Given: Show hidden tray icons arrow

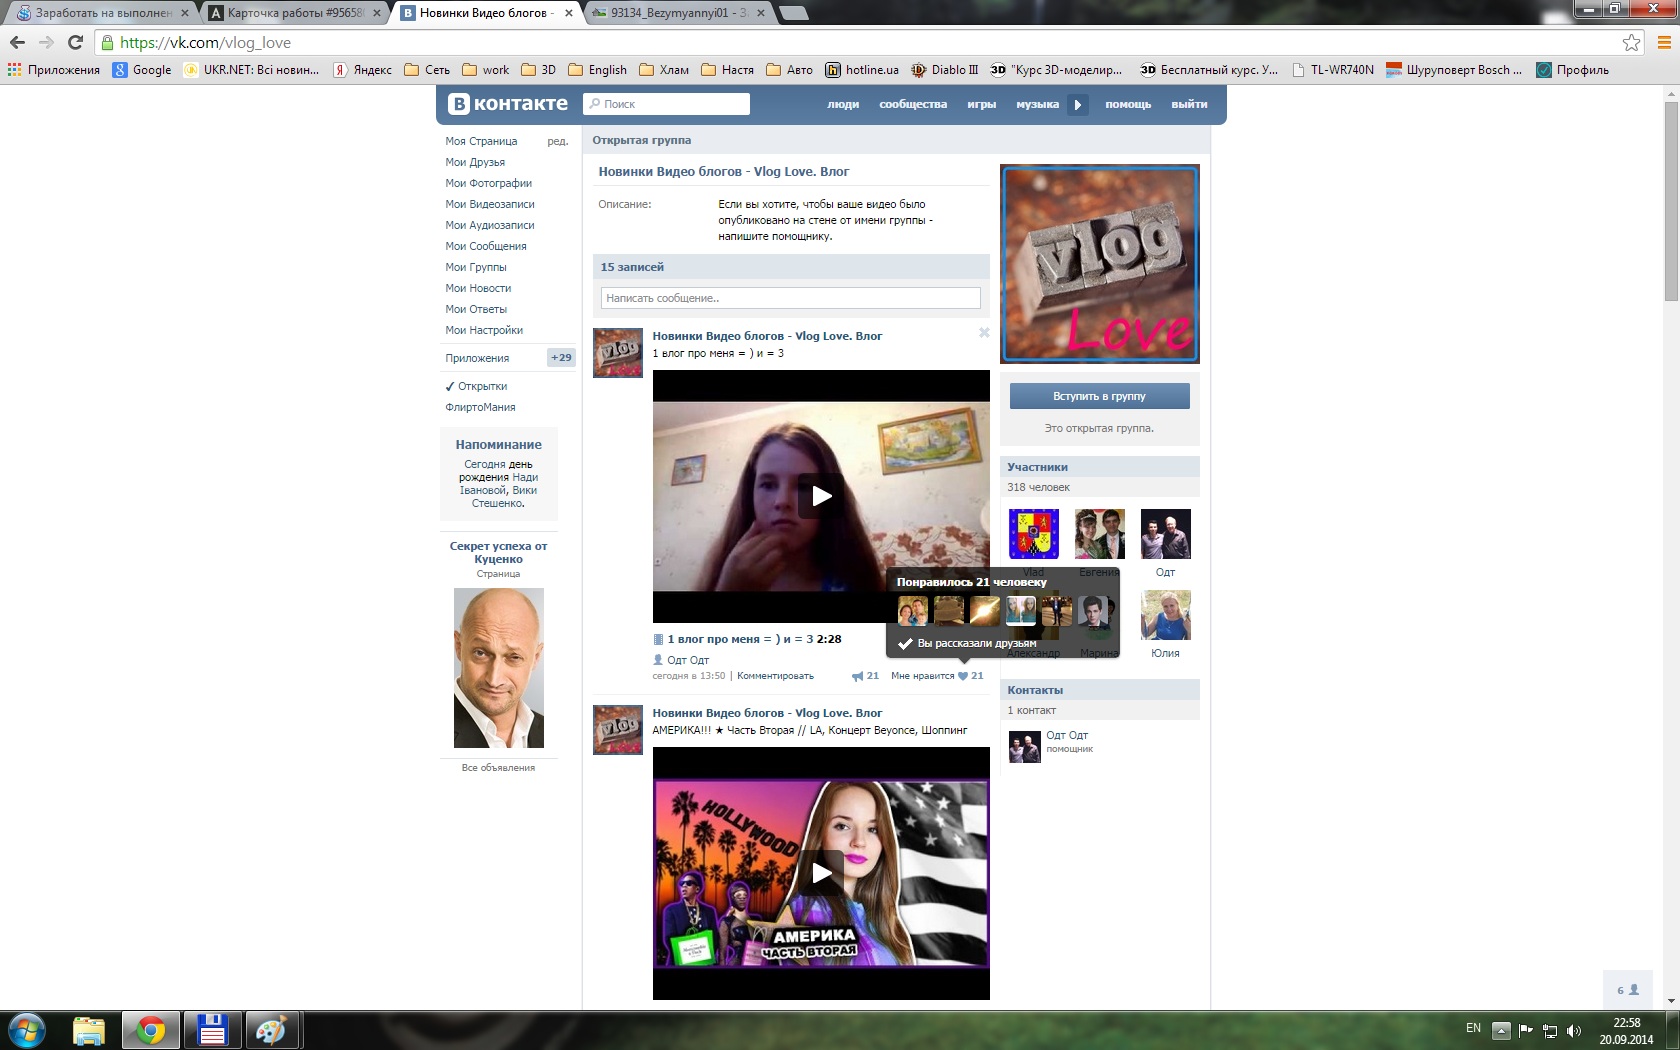Looking at the screenshot, I should [x=1501, y=1031].
